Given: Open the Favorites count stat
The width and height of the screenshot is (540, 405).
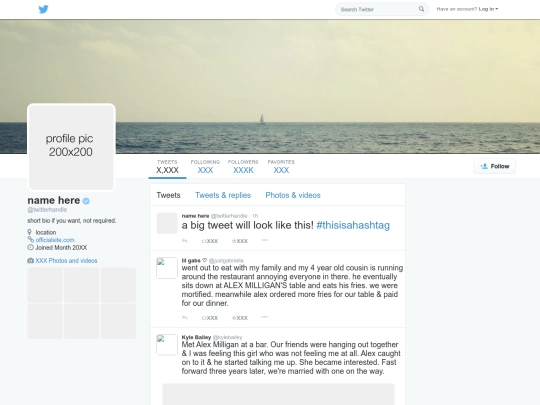Looking at the screenshot, I should pos(281,166).
